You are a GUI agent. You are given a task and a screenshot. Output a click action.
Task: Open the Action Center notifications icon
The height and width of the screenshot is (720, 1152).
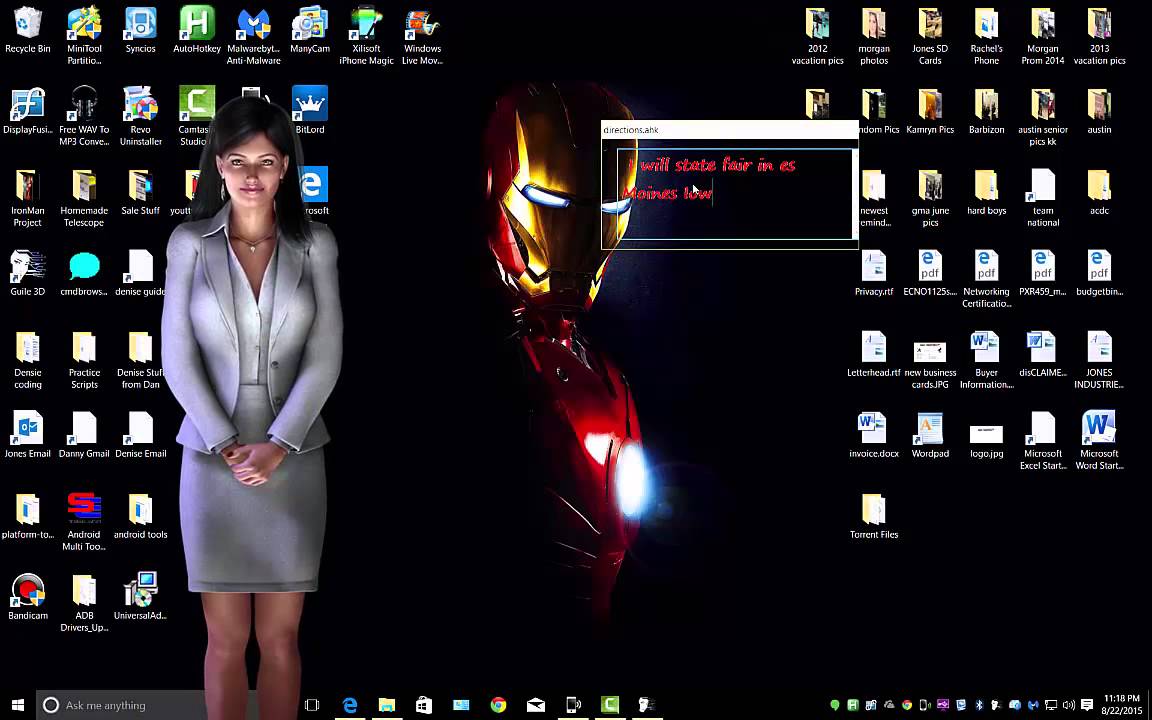(x=1087, y=705)
